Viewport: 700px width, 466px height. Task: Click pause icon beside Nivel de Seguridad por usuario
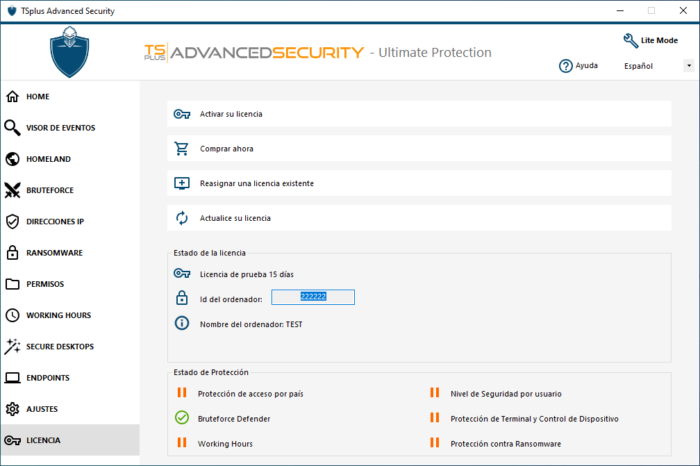[434, 392]
